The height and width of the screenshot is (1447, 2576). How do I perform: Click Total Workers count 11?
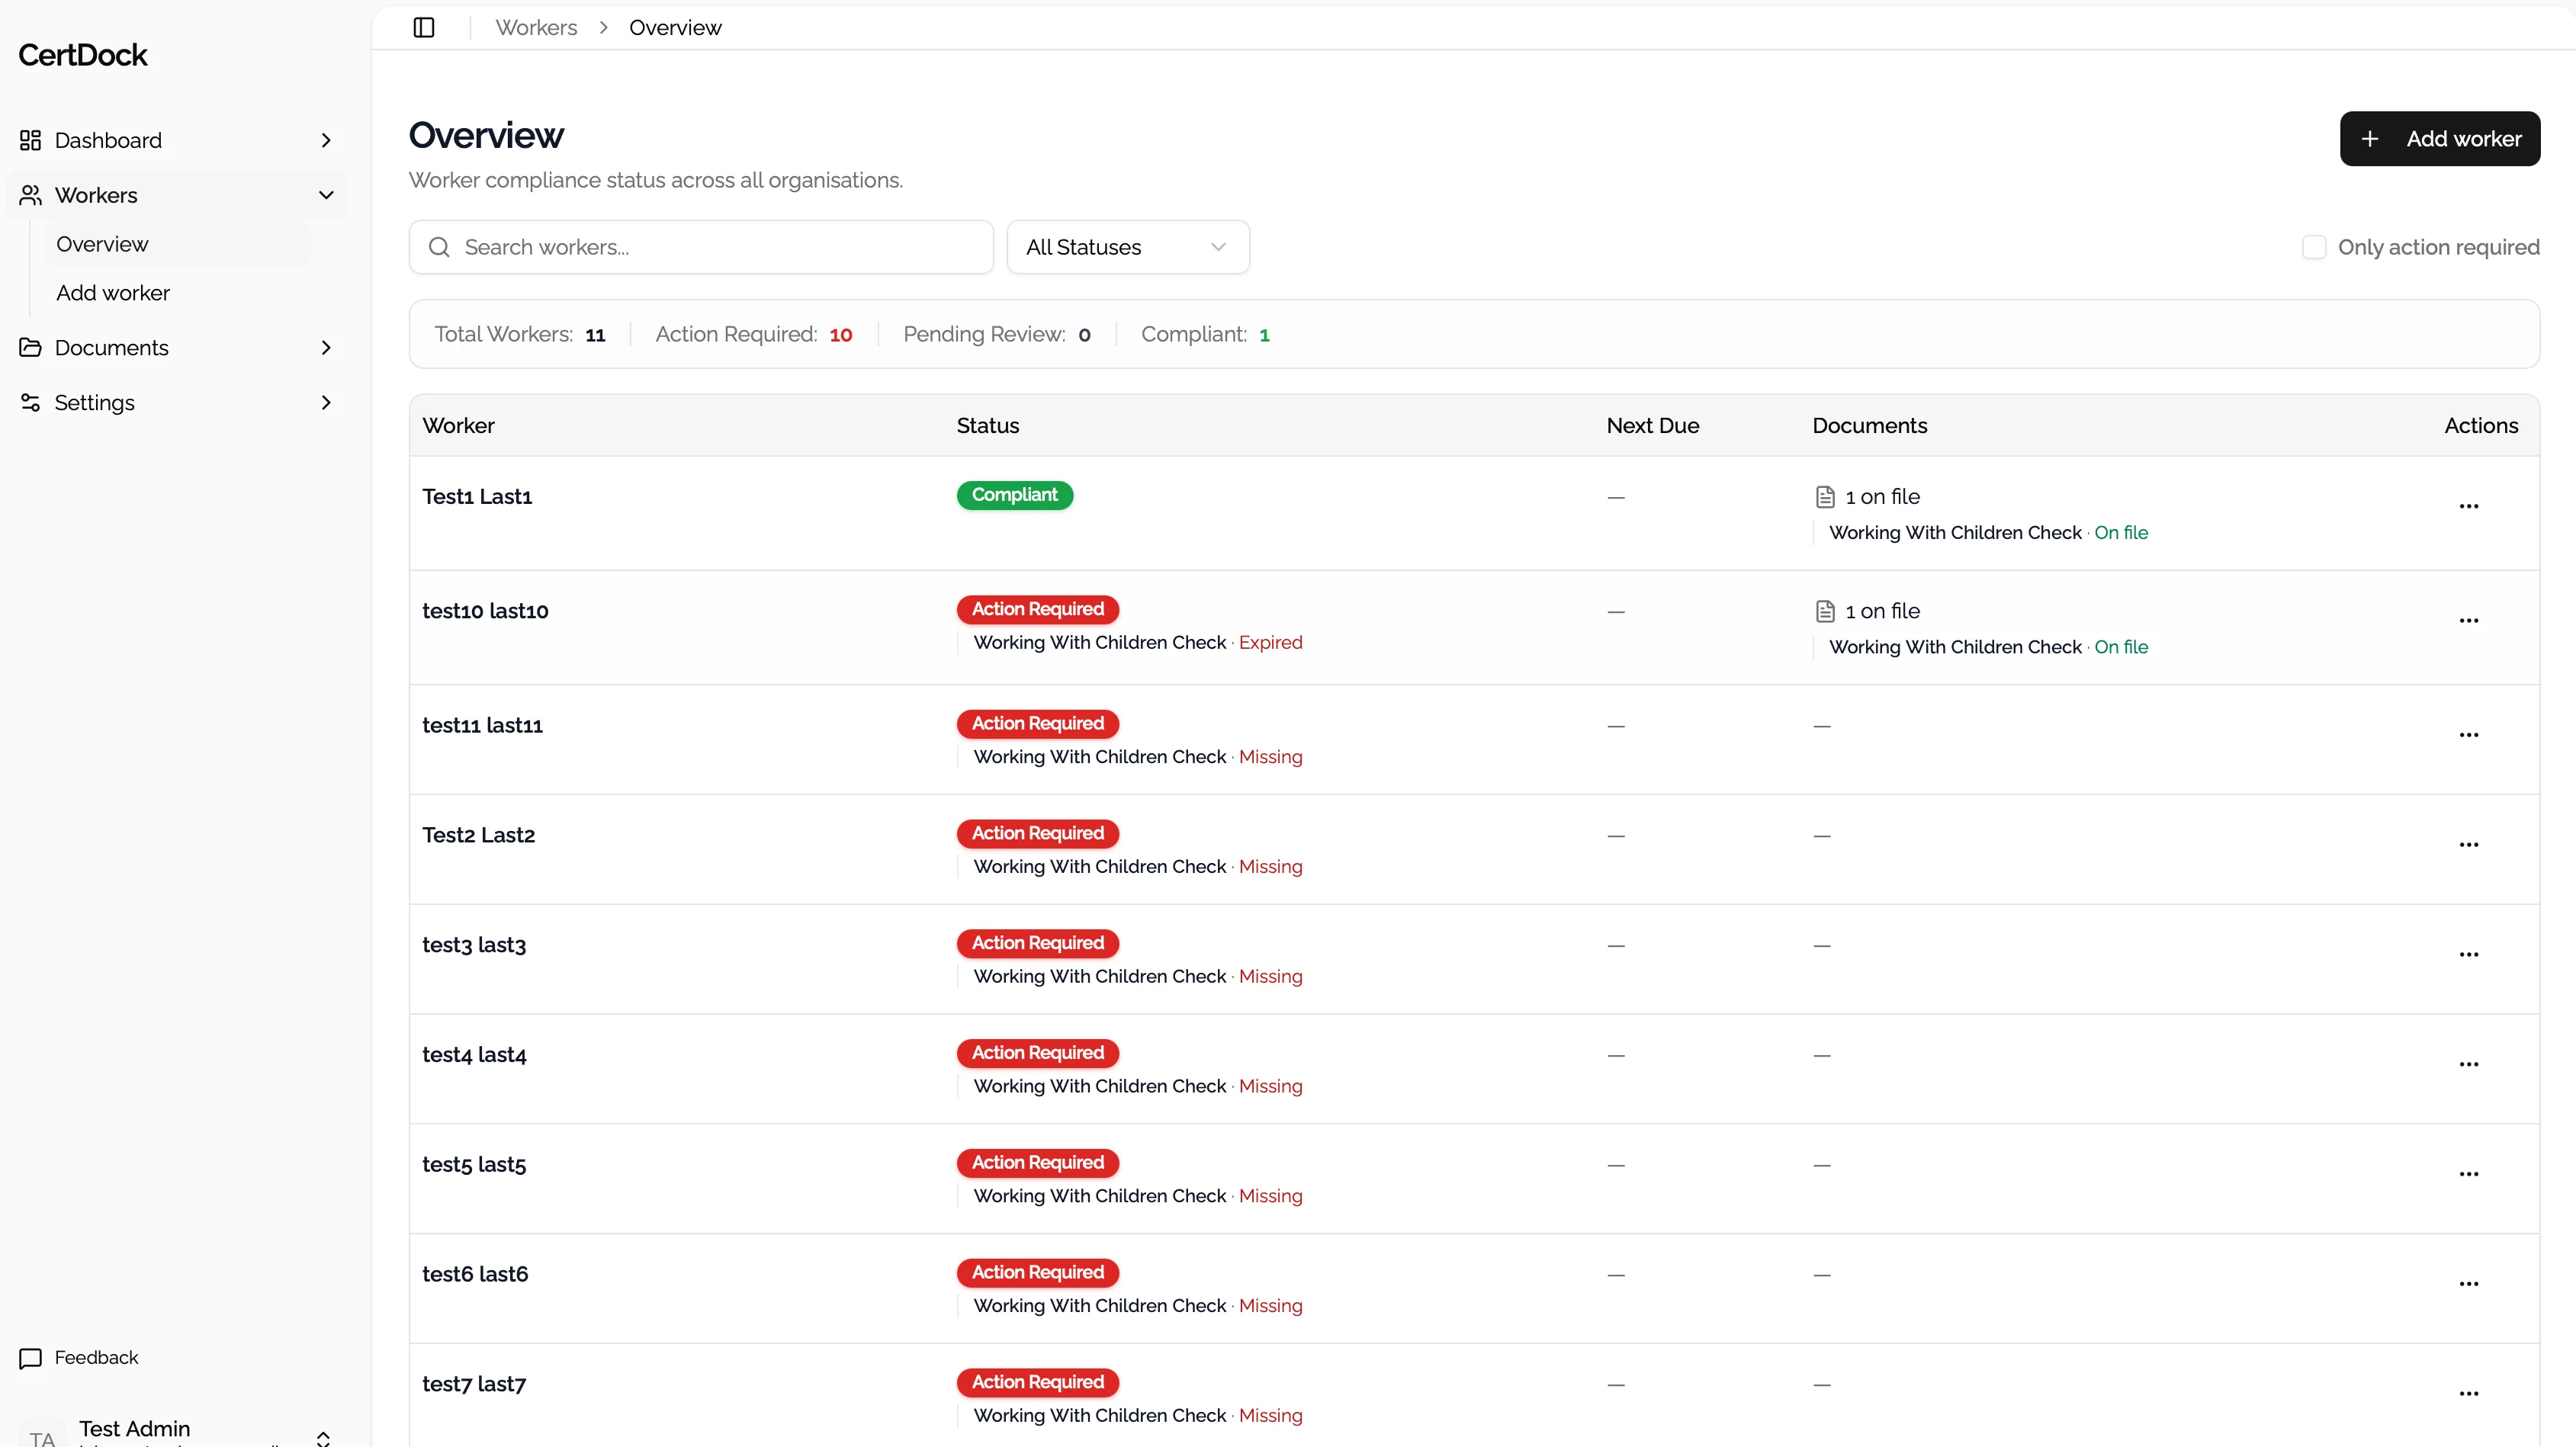[595, 335]
